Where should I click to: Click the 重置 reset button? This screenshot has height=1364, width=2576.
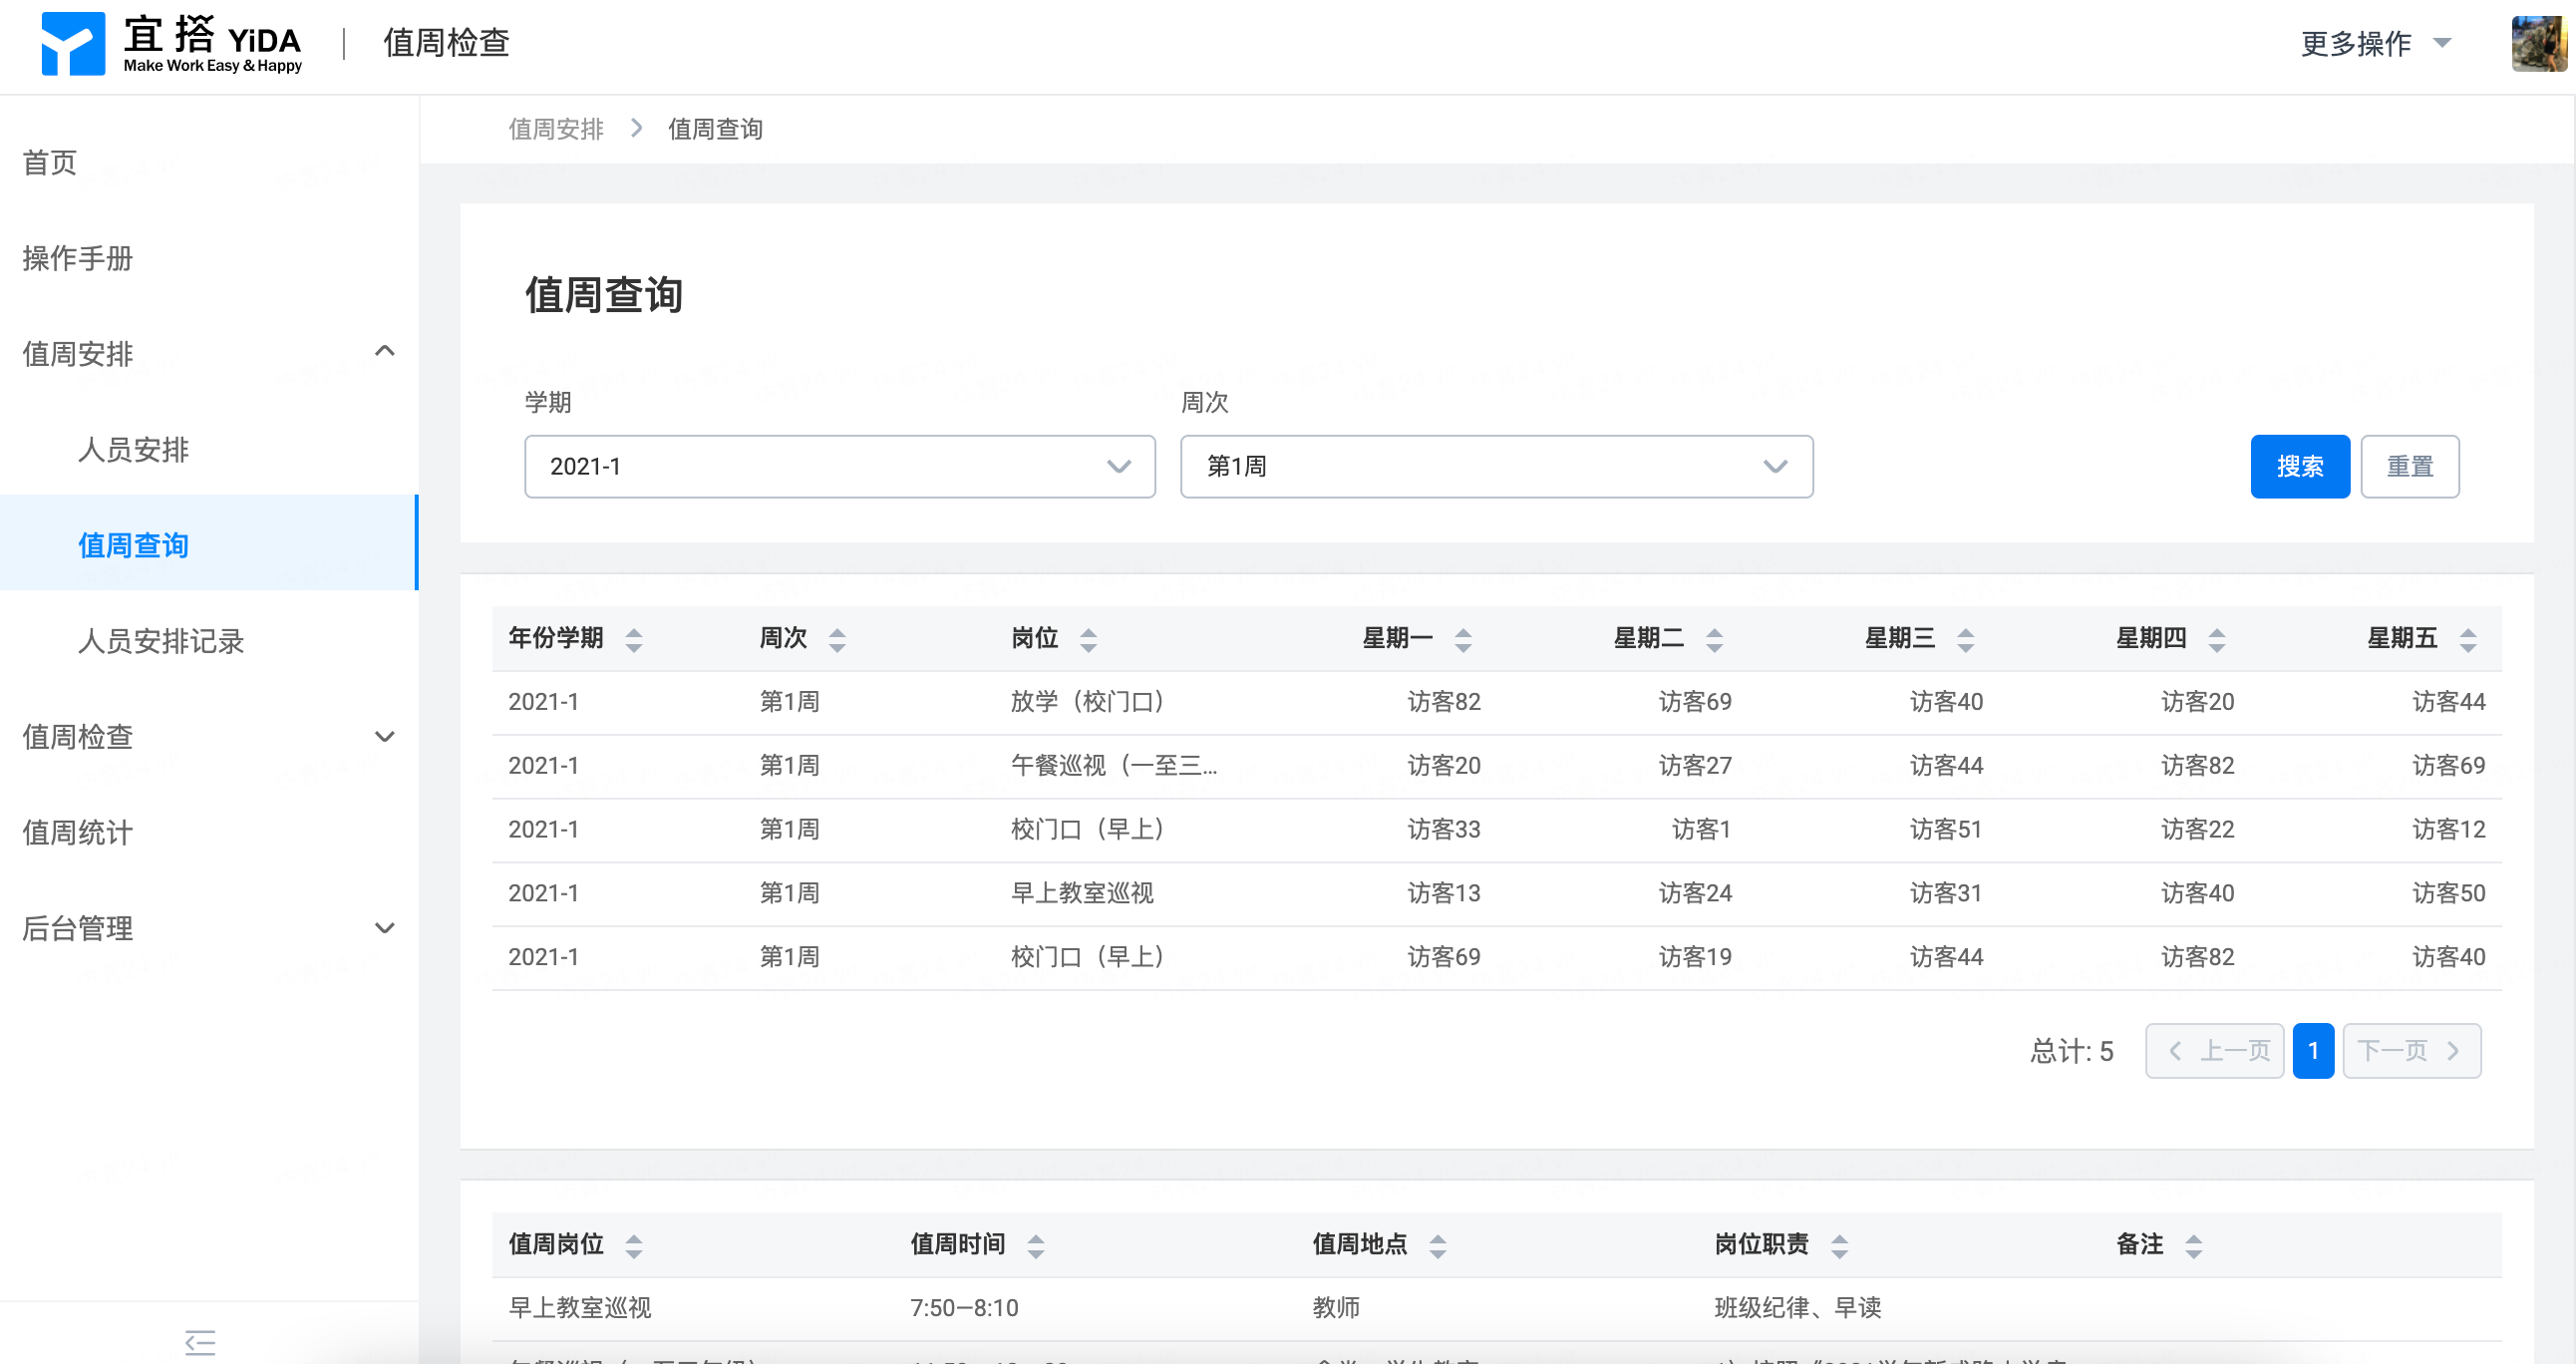tap(2409, 466)
